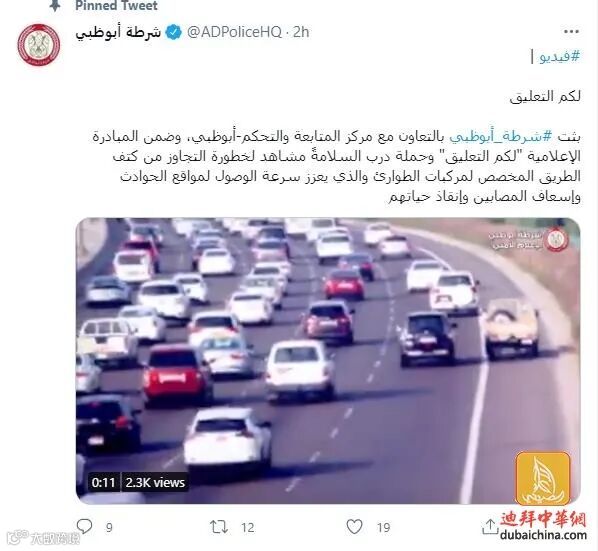This screenshot has height=551, width=598.
Task: Click the police logo watermark in video
Action: point(556,239)
